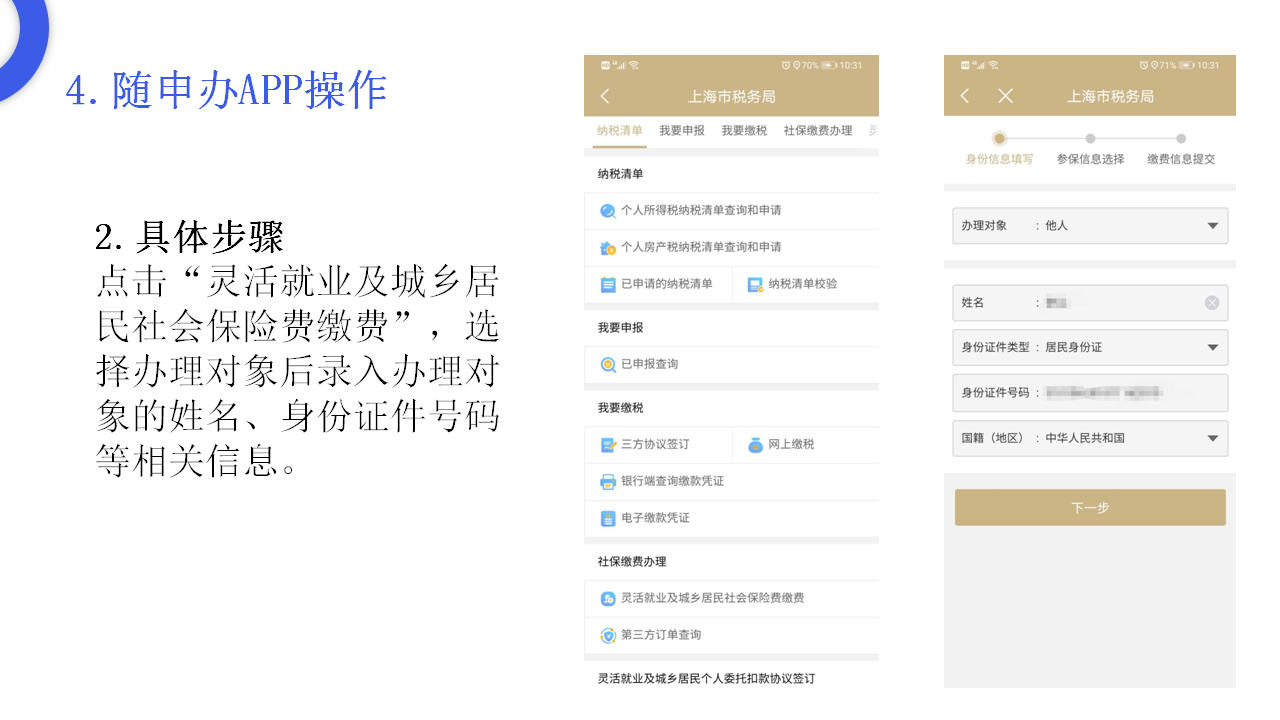Clear the 姓名 field with X icon

(x=1212, y=303)
